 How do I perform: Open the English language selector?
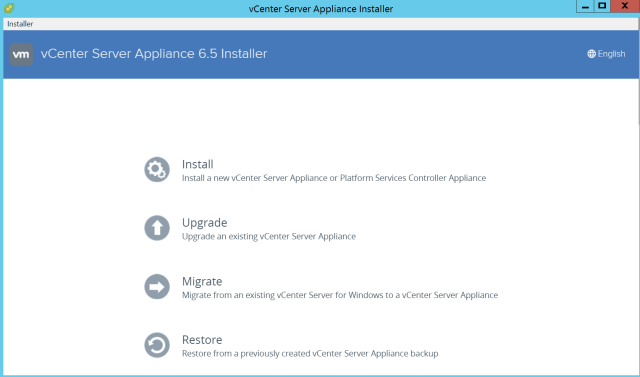click(606, 54)
